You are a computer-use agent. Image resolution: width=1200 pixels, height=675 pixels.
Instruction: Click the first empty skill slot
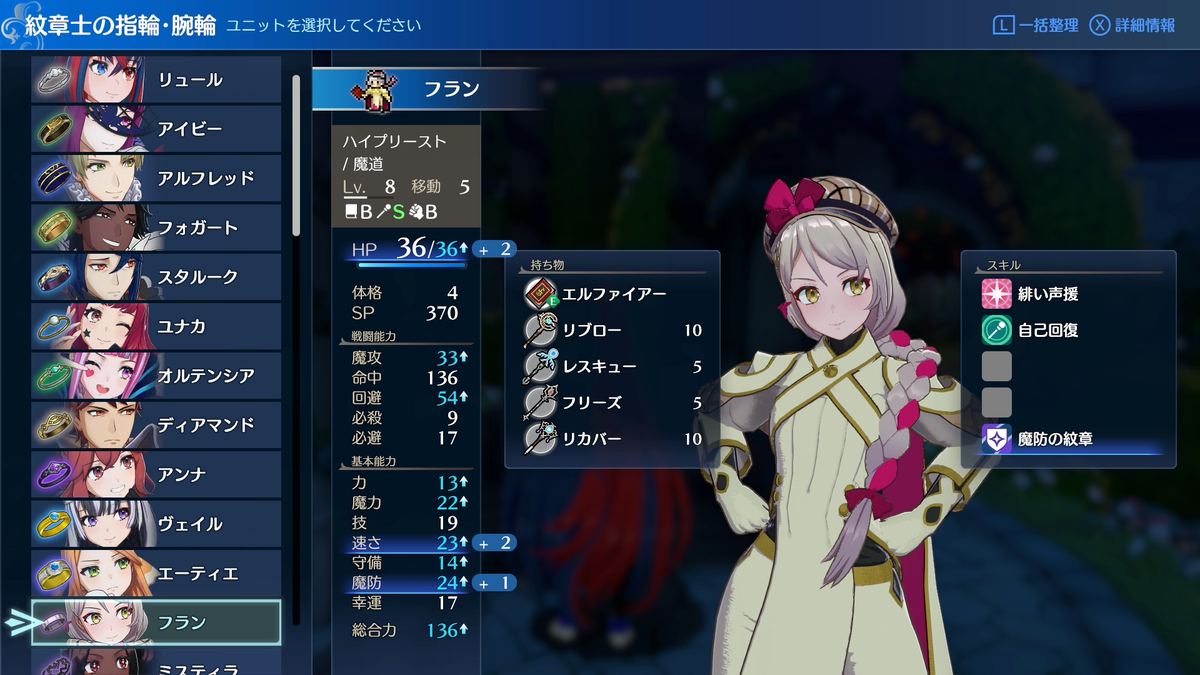[x=996, y=366]
